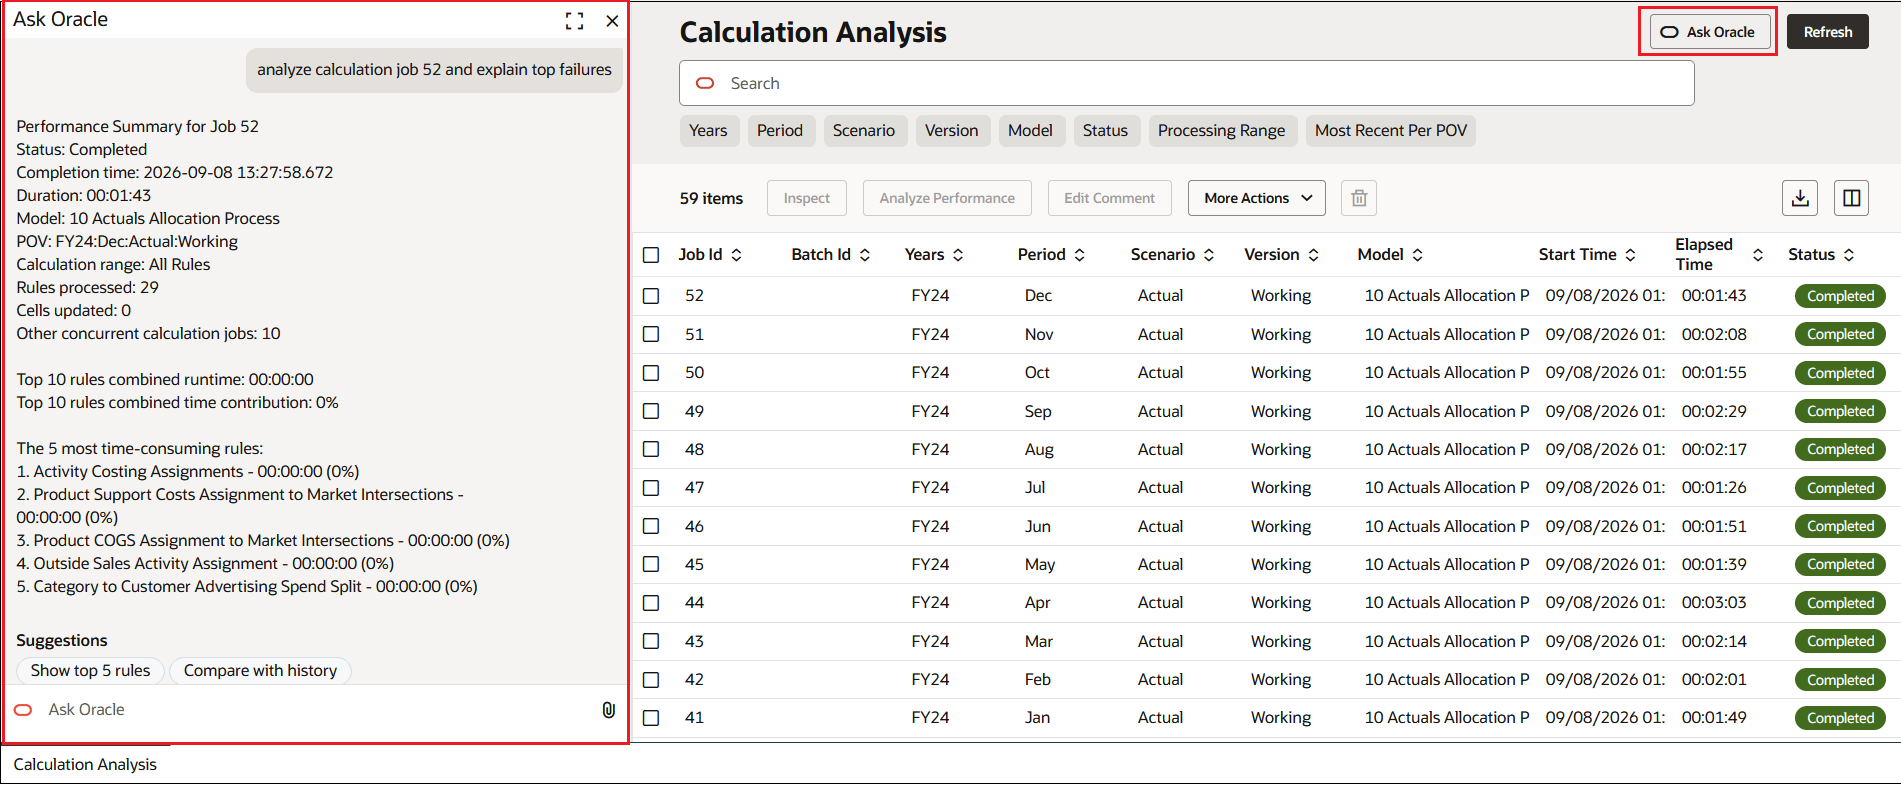
Task: Select the checkbox for job 43
Action: (651, 641)
